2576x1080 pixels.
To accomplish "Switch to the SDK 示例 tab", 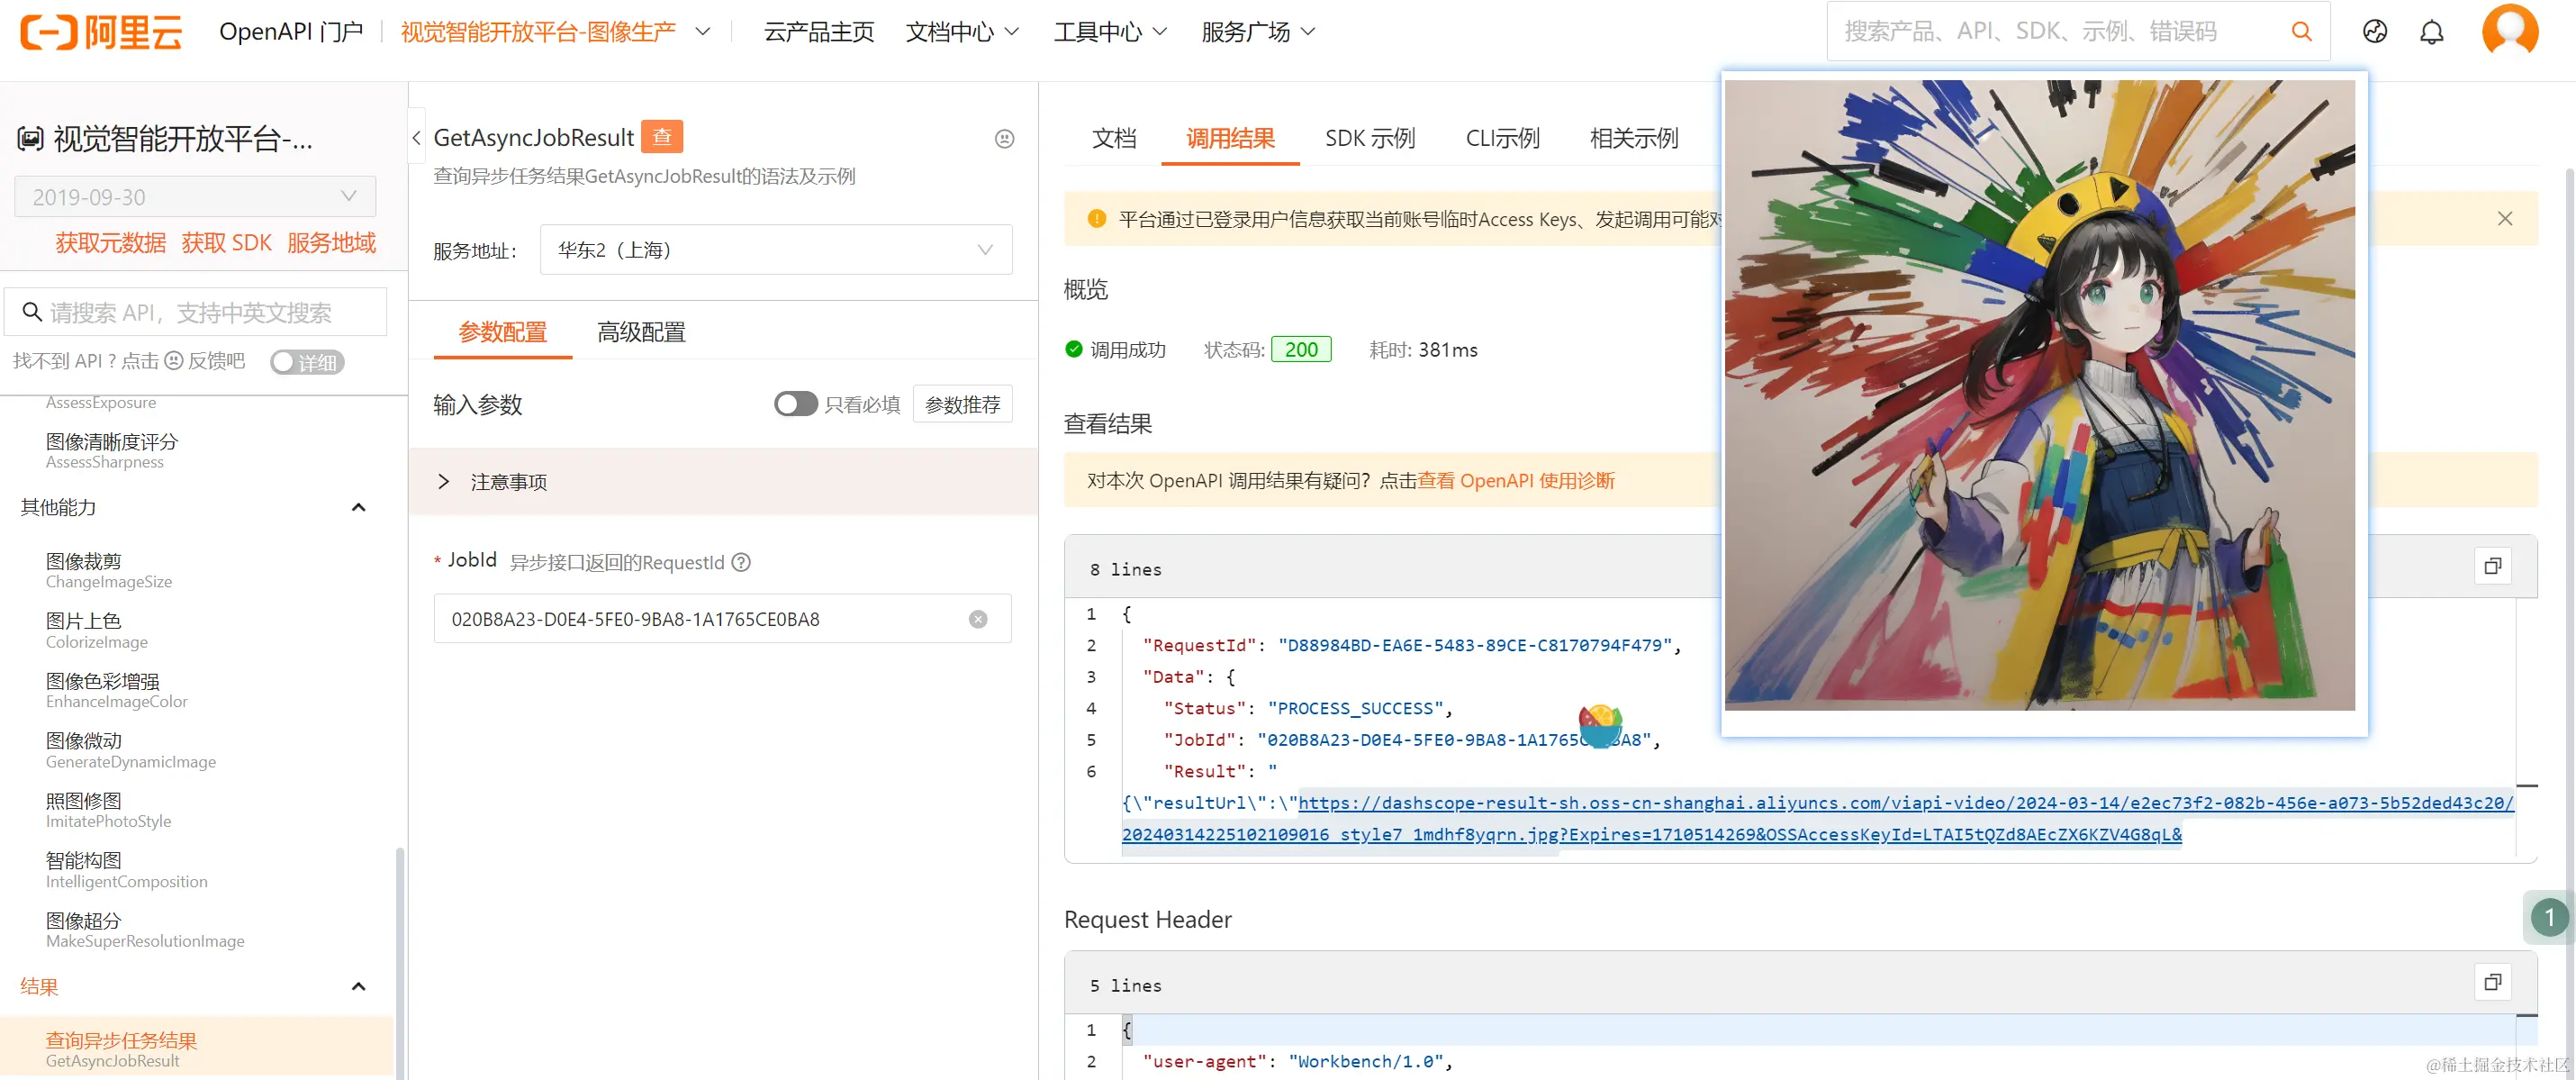I will [1370, 138].
